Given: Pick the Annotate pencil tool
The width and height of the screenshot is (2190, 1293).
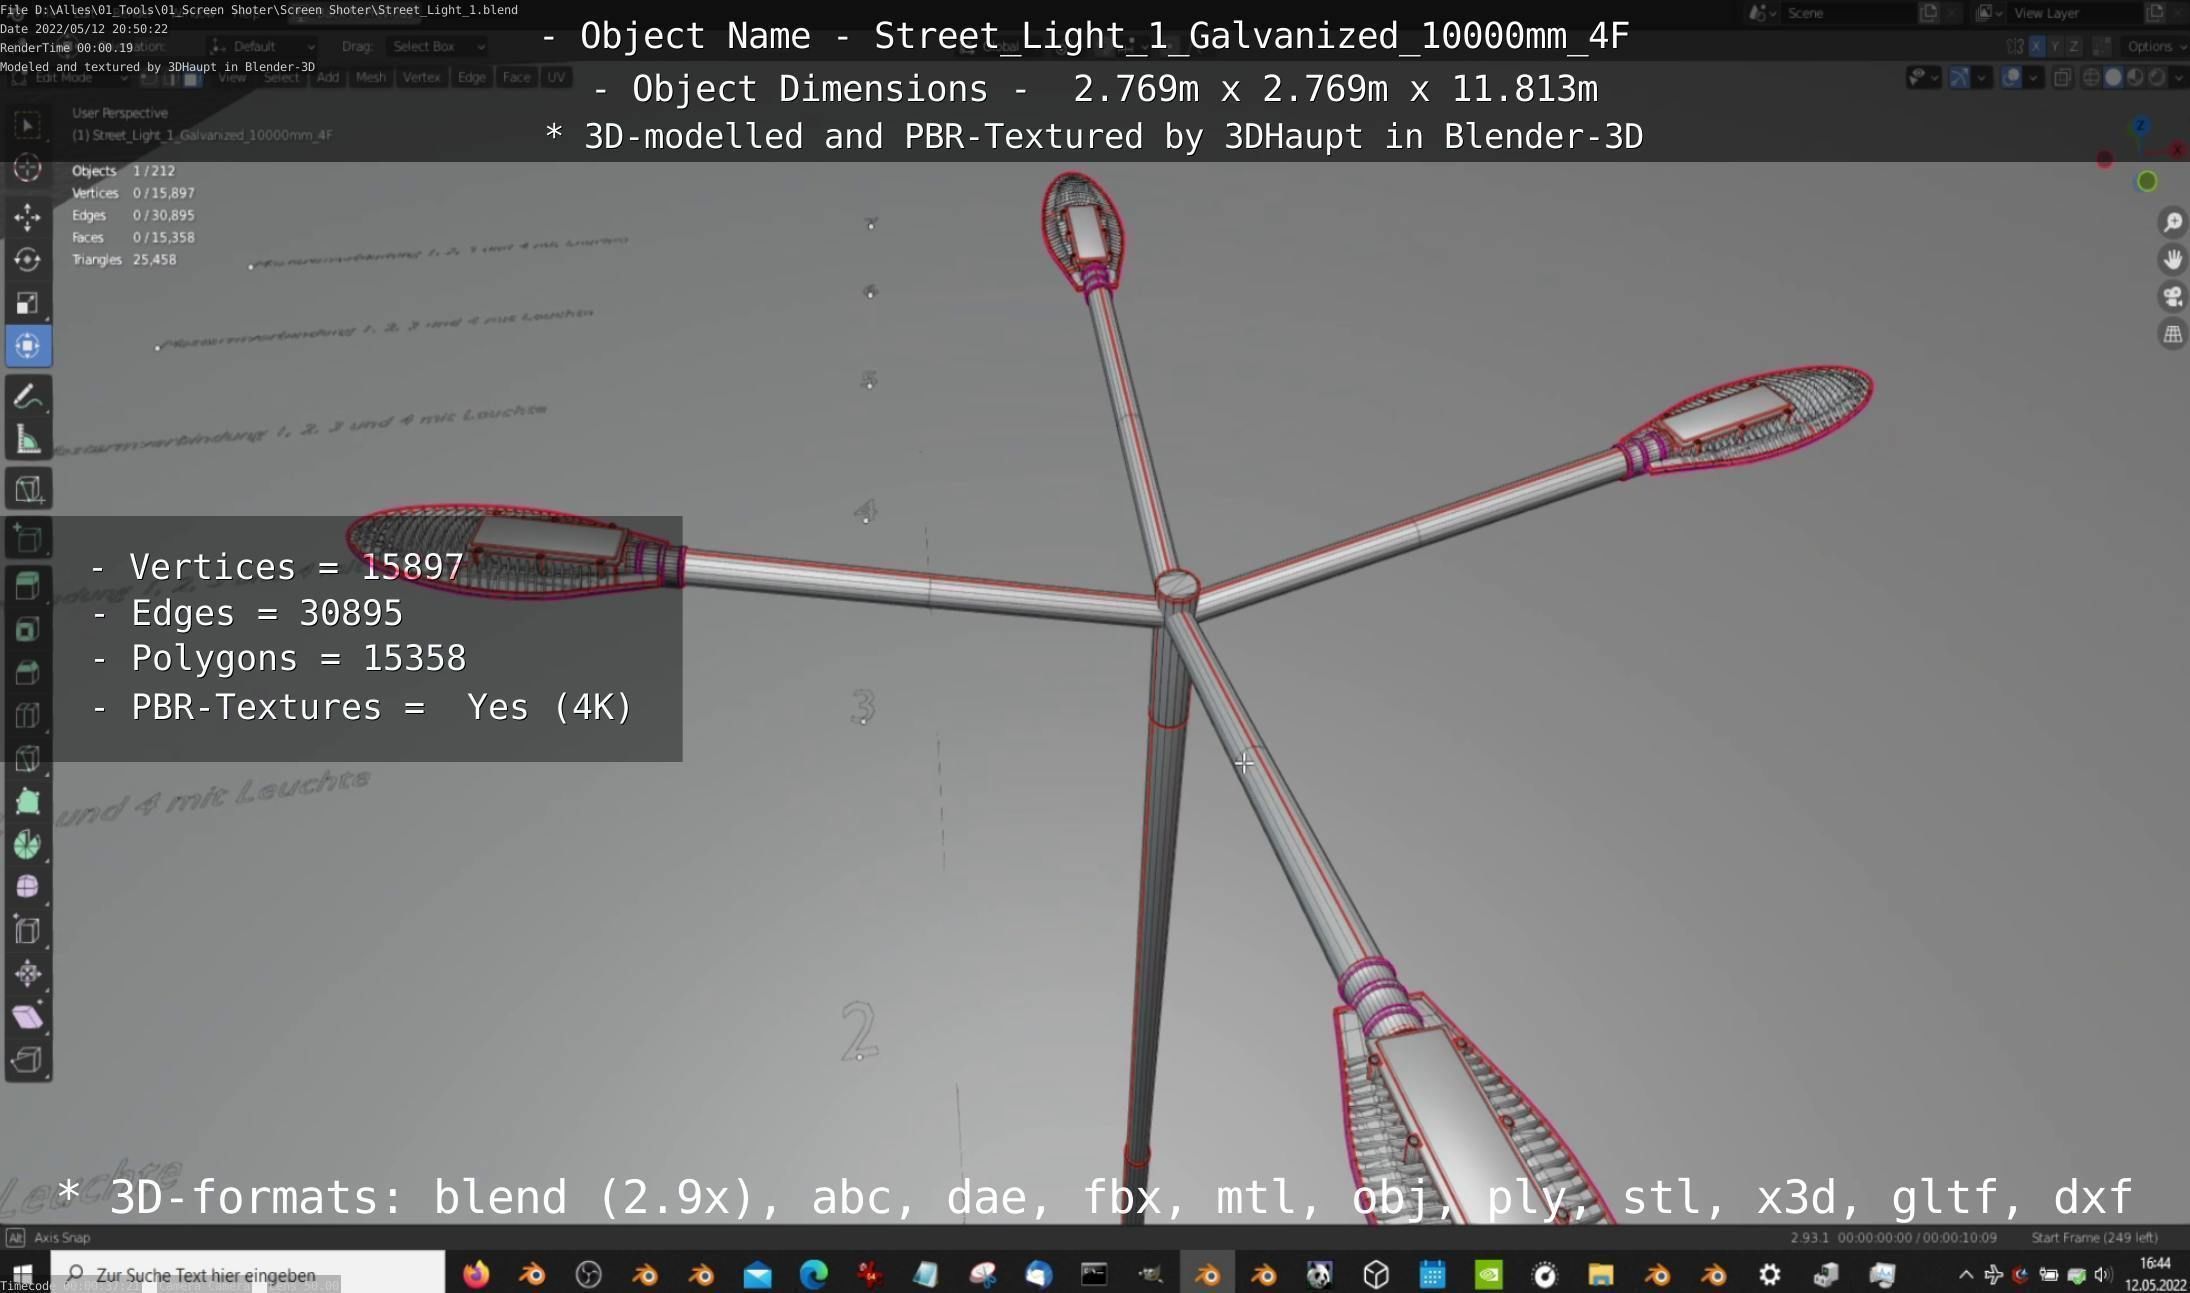Looking at the screenshot, I should tap(27, 396).
